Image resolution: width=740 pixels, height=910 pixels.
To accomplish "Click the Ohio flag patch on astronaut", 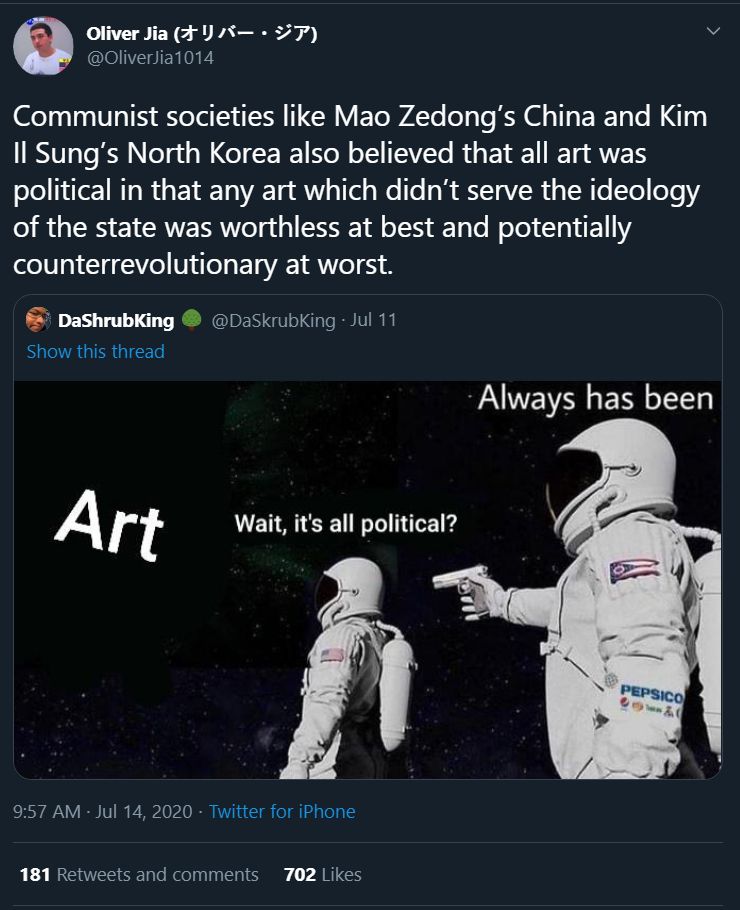I will pyautogui.click(x=634, y=570).
